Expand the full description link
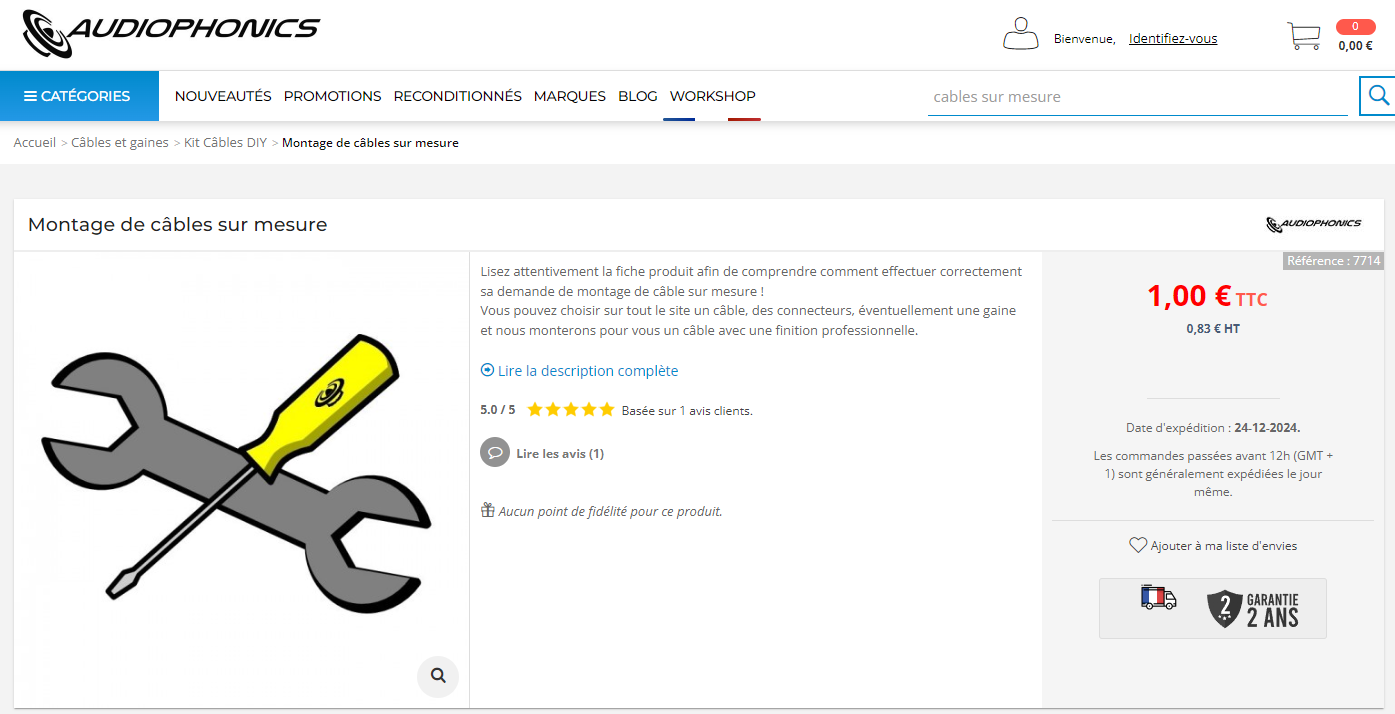Viewport: 1395px width, 714px height. [579, 370]
